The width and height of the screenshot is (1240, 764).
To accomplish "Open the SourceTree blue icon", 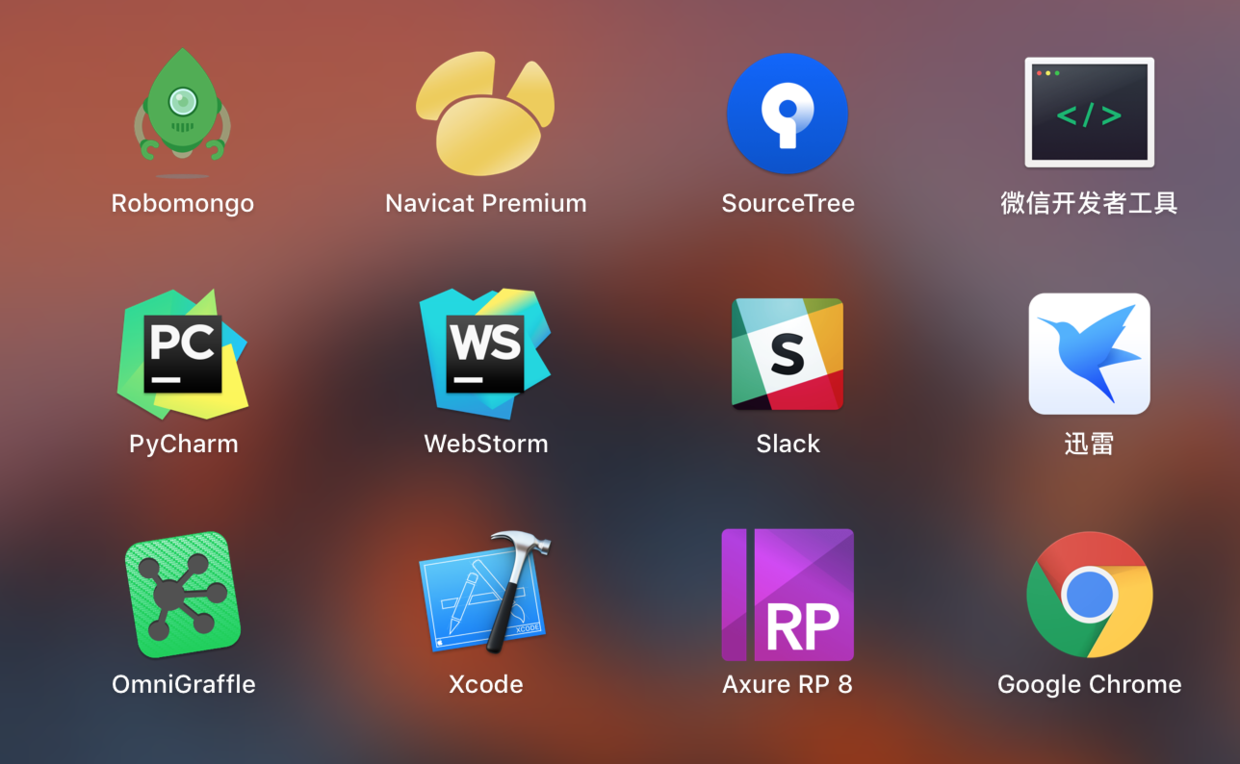I will tap(788, 113).
